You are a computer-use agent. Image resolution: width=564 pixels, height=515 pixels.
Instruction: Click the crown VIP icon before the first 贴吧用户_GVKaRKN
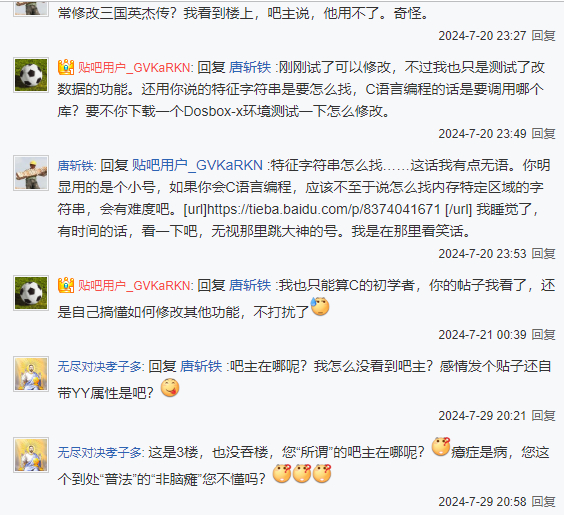pos(66,67)
